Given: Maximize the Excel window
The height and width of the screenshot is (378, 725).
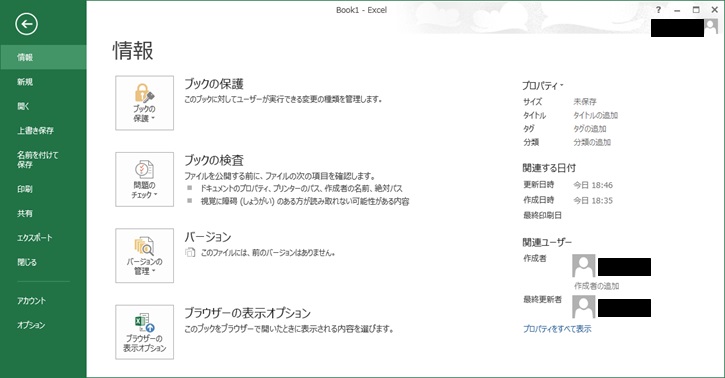Looking at the screenshot, I should click(696, 10).
